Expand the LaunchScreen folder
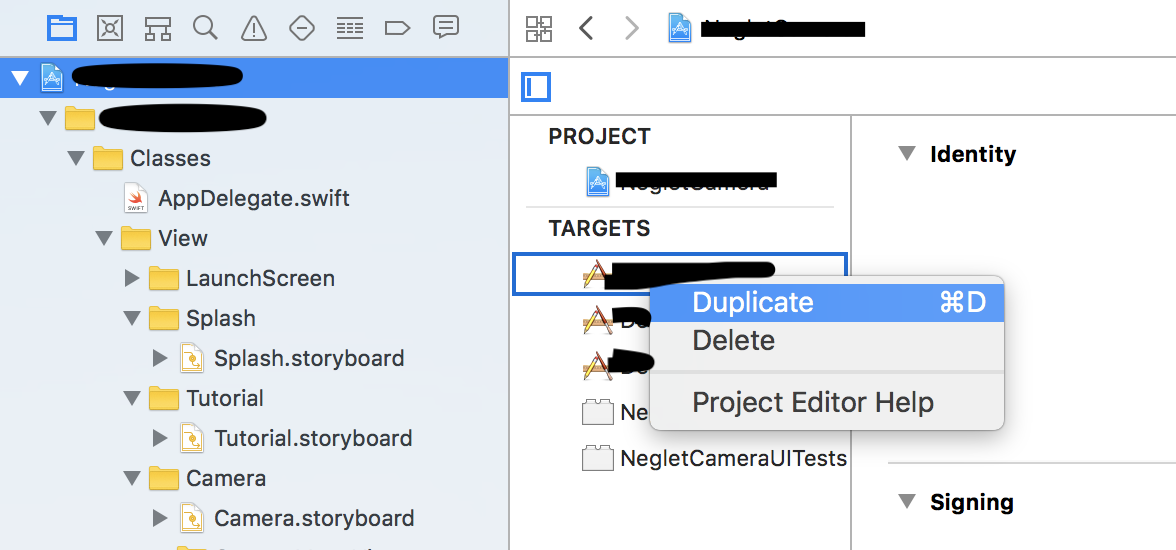 [132, 278]
